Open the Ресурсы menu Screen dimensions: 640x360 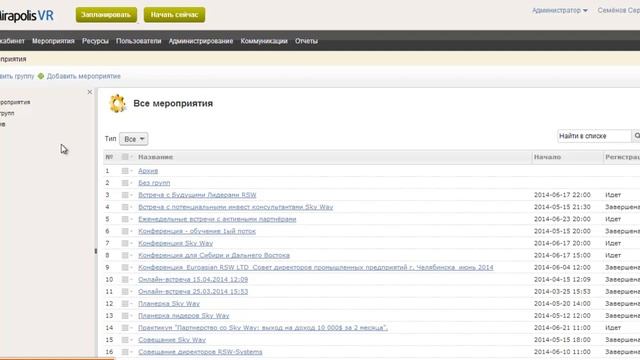click(x=95, y=41)
